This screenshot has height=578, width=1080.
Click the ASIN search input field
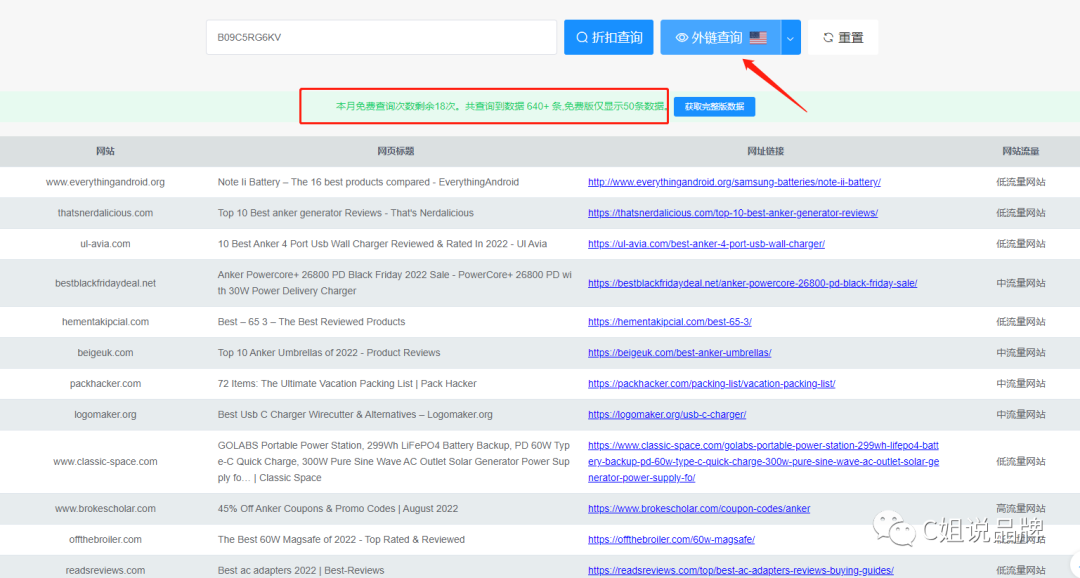click(x=381, y=37)
